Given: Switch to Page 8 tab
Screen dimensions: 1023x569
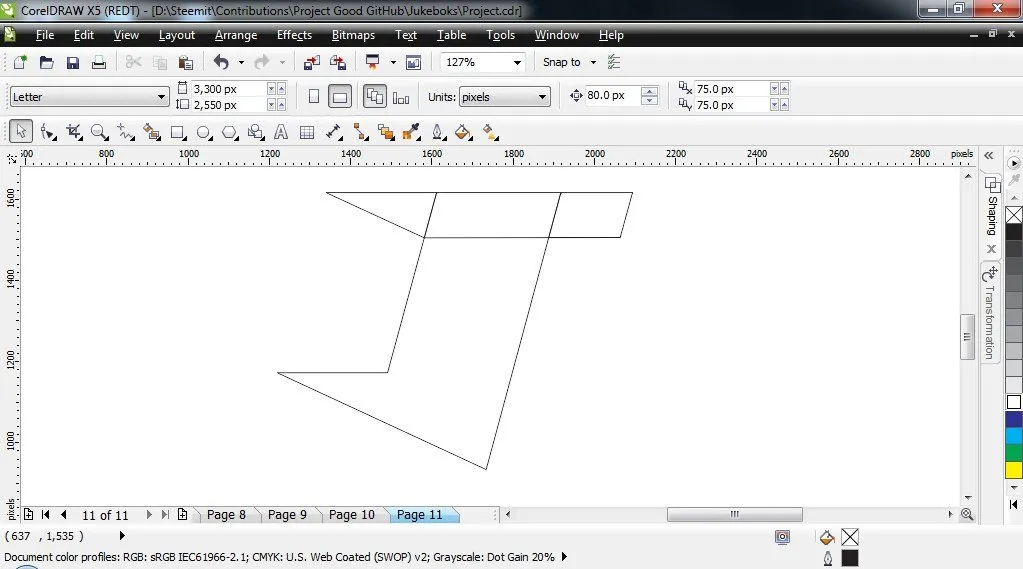Looking at the screenshot, I should click(226, 515).
